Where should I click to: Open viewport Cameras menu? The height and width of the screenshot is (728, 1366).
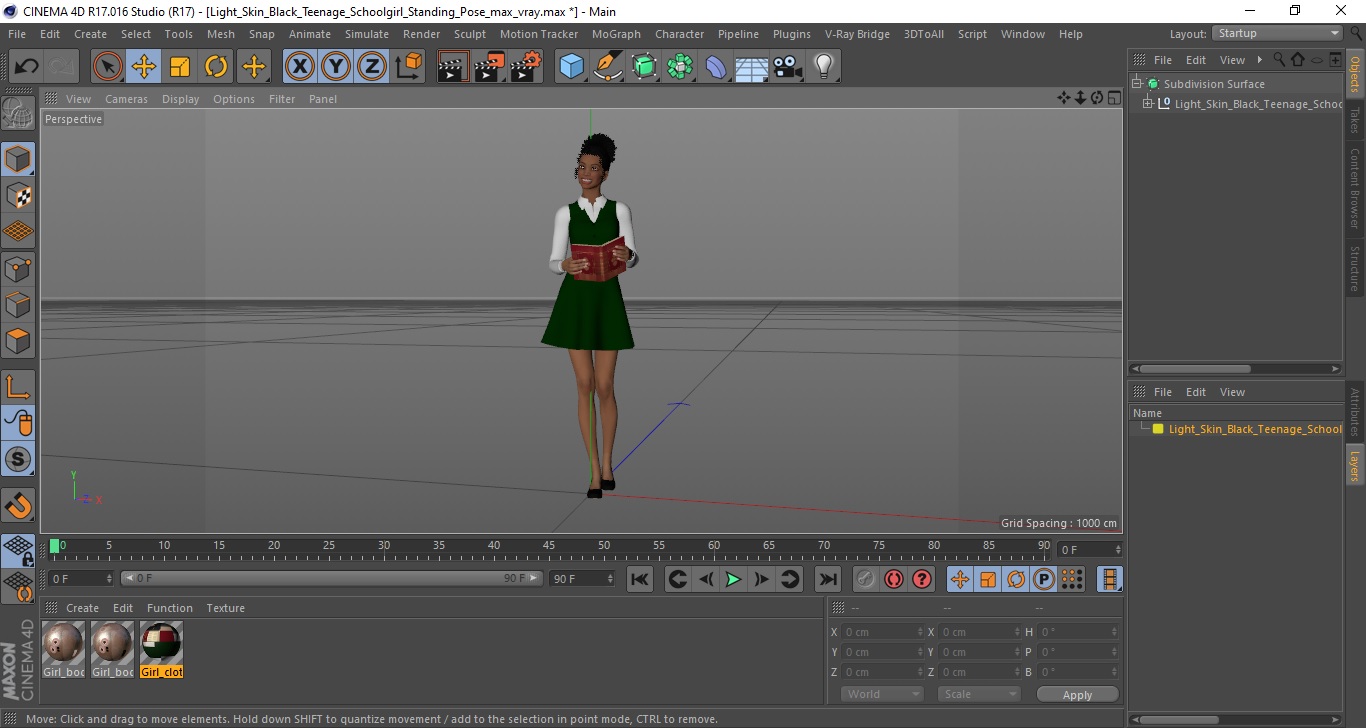[126, 99]
